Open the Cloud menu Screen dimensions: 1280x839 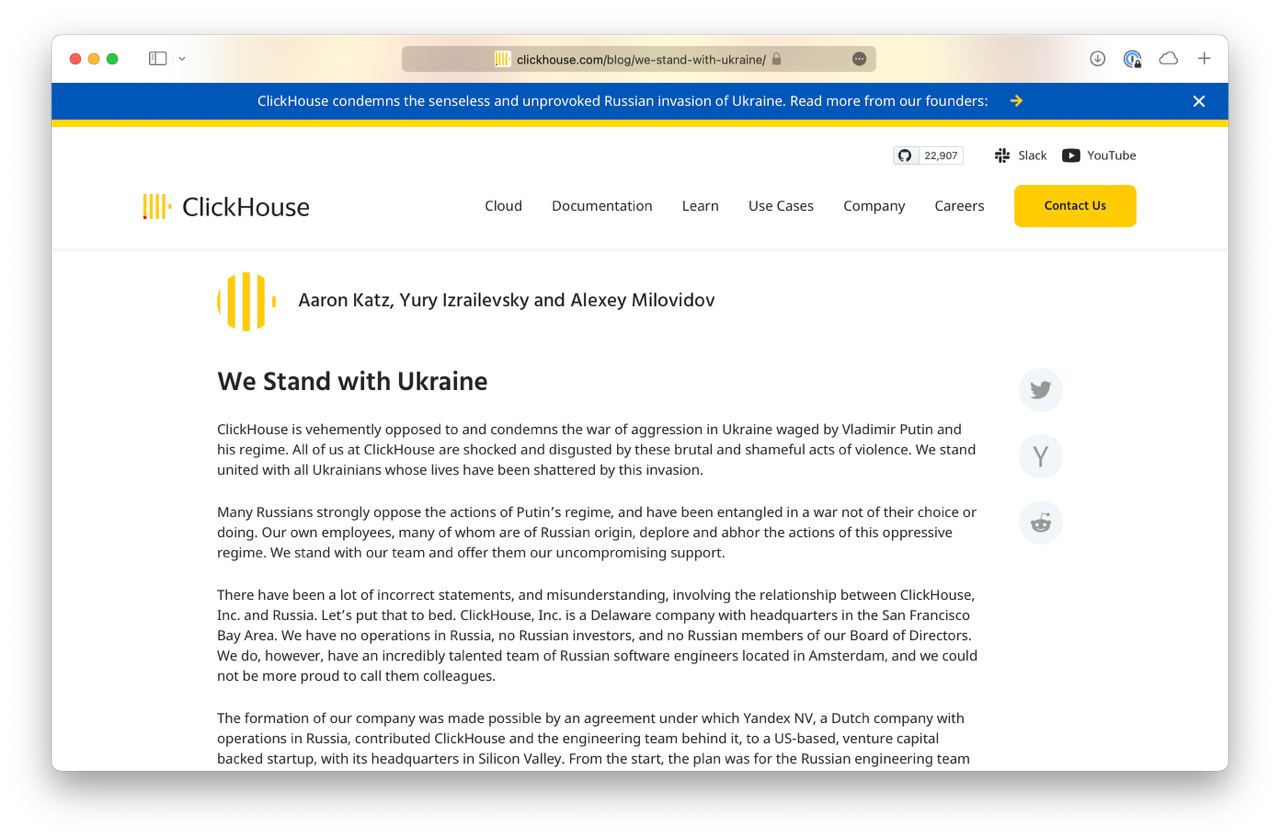(x=503, y=206)
